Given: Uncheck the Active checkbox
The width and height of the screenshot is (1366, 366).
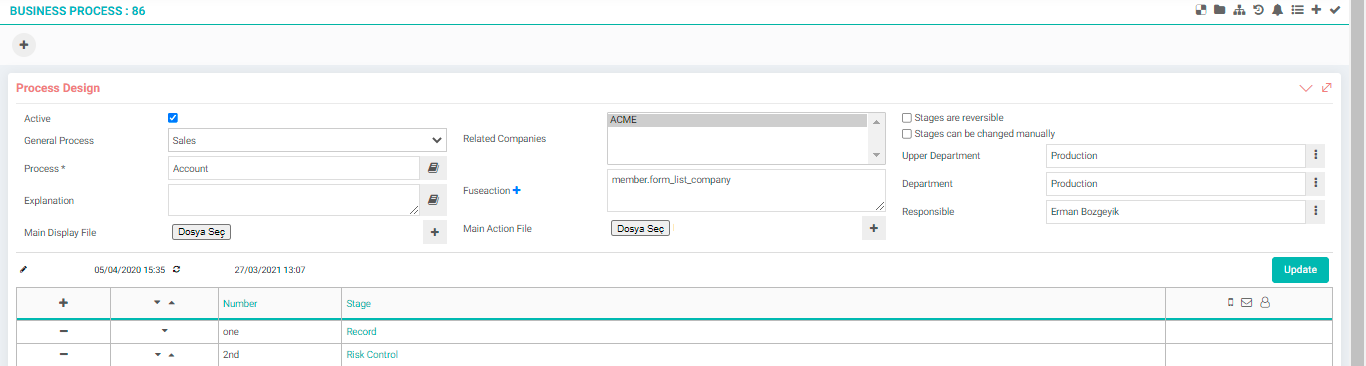Looking at the screenshot, I should 173,118.
